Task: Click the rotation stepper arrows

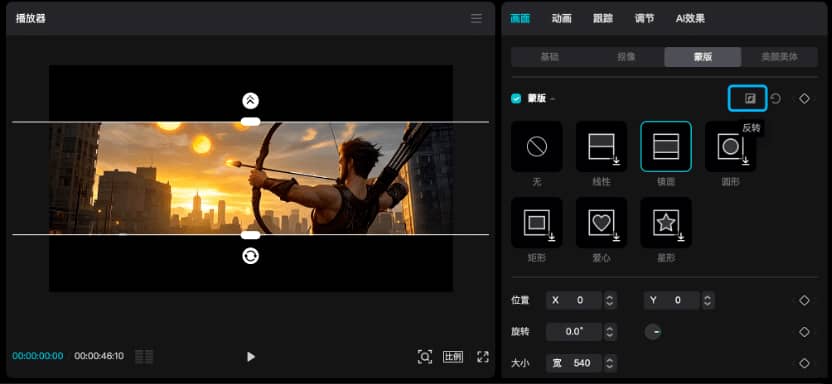Action: [x=610, y=332]
